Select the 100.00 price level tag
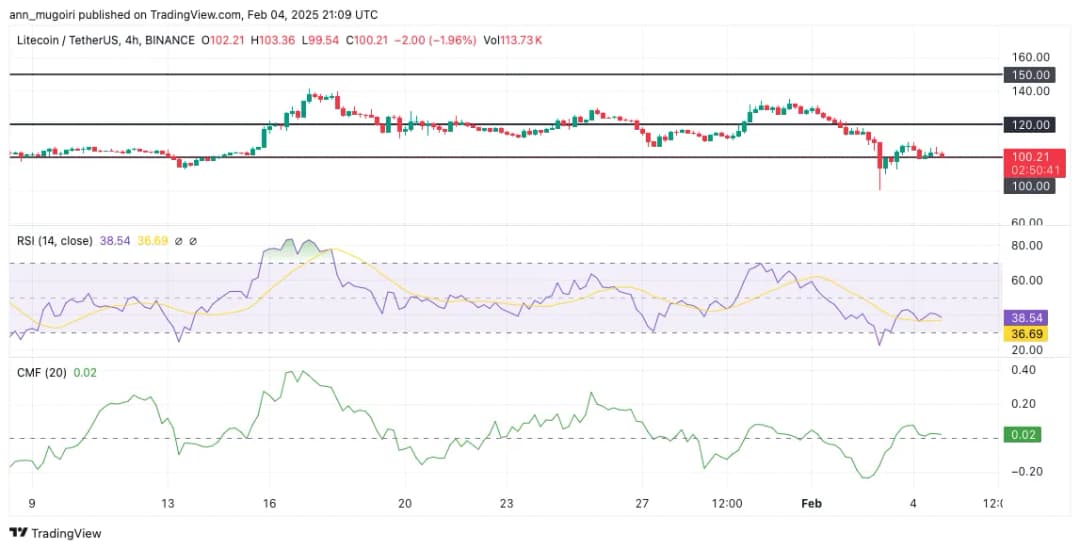The height and width of the screenshot is (549, 1080). click(1029, 186)
